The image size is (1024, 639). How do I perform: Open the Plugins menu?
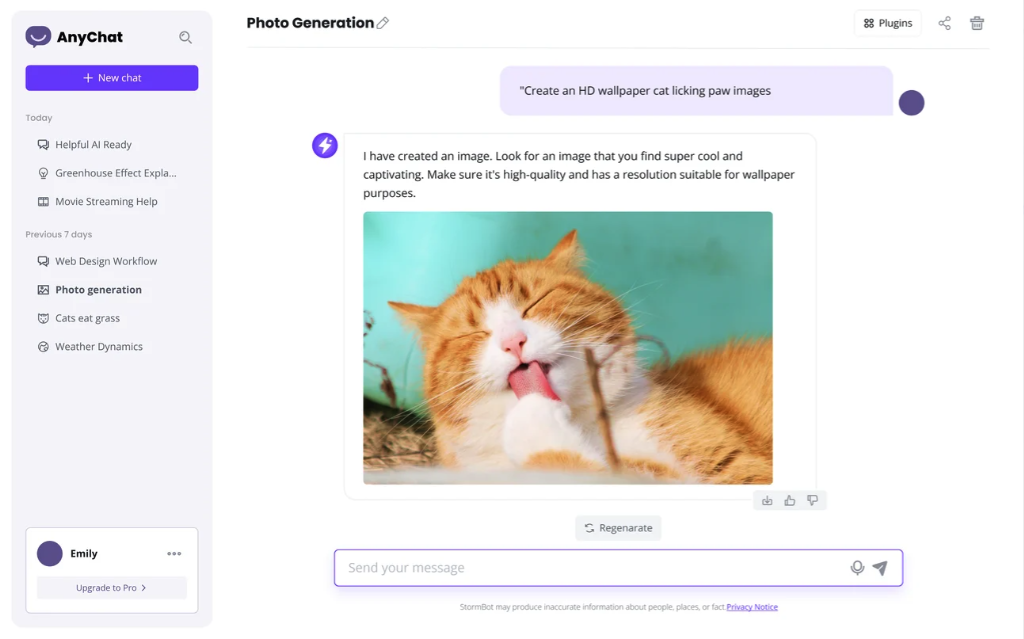888,23
